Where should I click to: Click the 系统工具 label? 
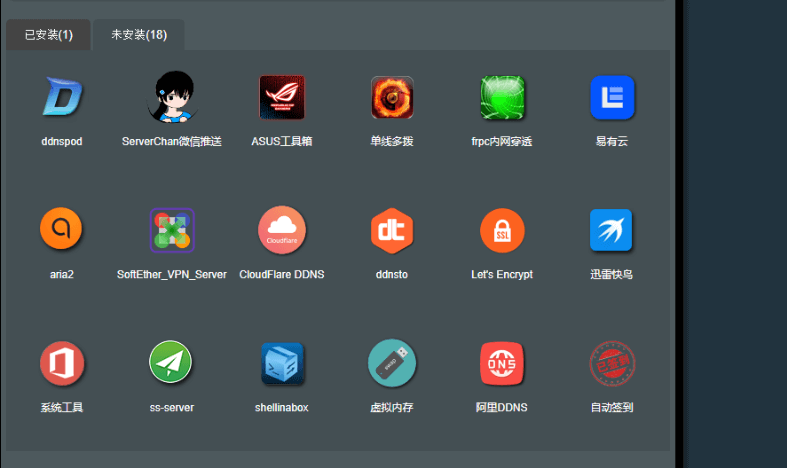click(x=62, y=407)
